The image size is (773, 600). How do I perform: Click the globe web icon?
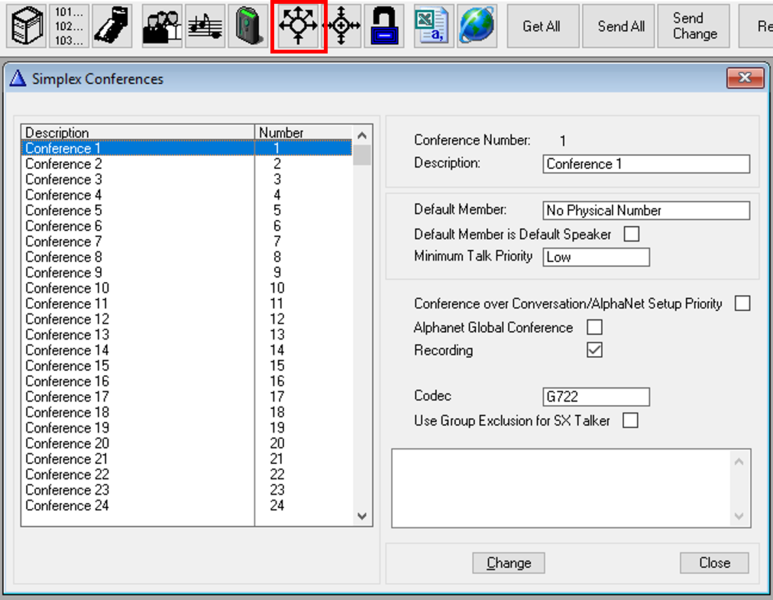pyautogui.click(x=477, y=26)
